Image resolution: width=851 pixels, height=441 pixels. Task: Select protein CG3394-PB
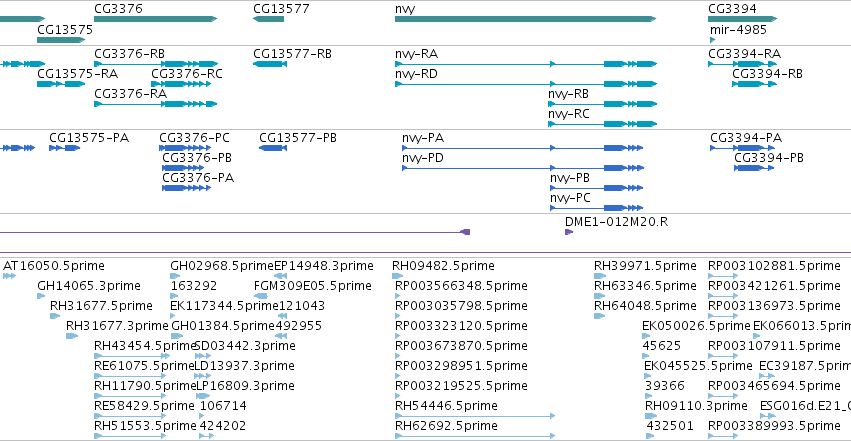769,158
